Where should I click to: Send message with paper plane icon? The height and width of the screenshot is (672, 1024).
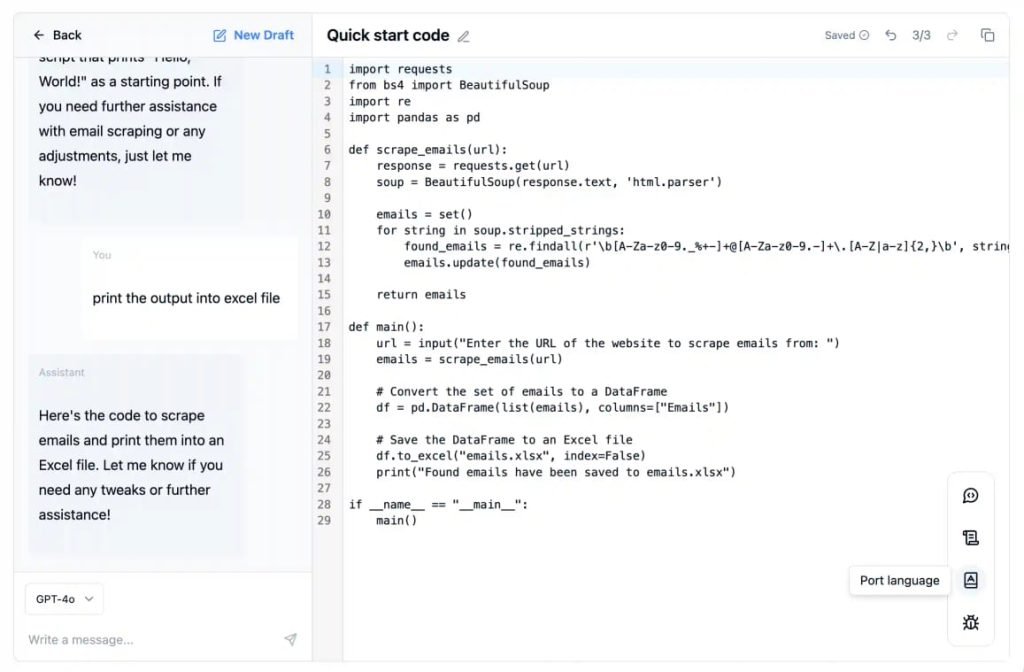click(290, 639)
